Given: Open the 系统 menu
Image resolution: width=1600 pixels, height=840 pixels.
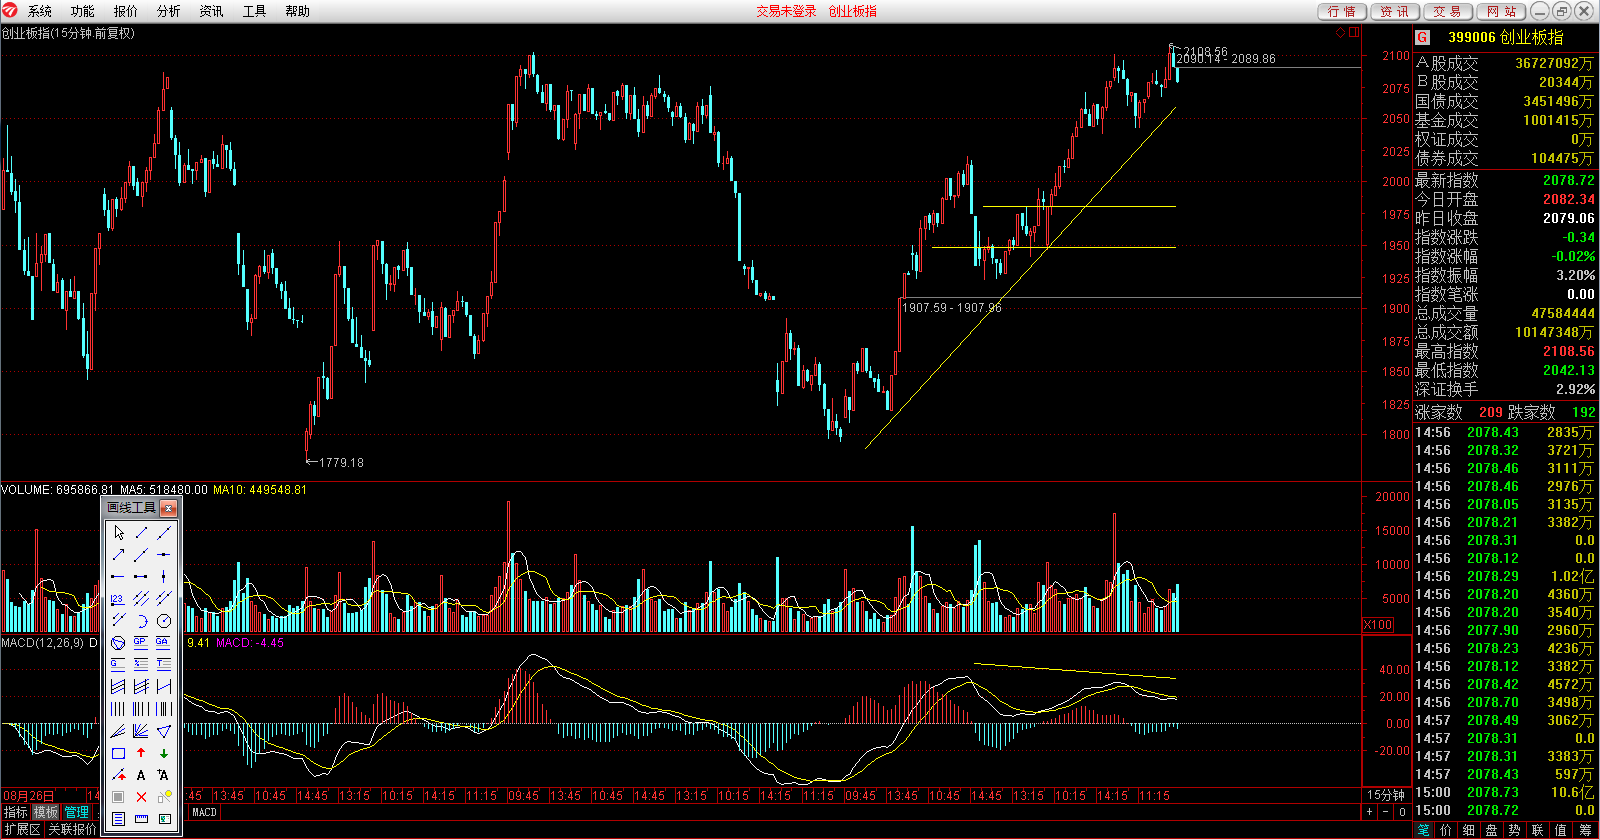Looking at the screenshot, I should tap(40, 11).
